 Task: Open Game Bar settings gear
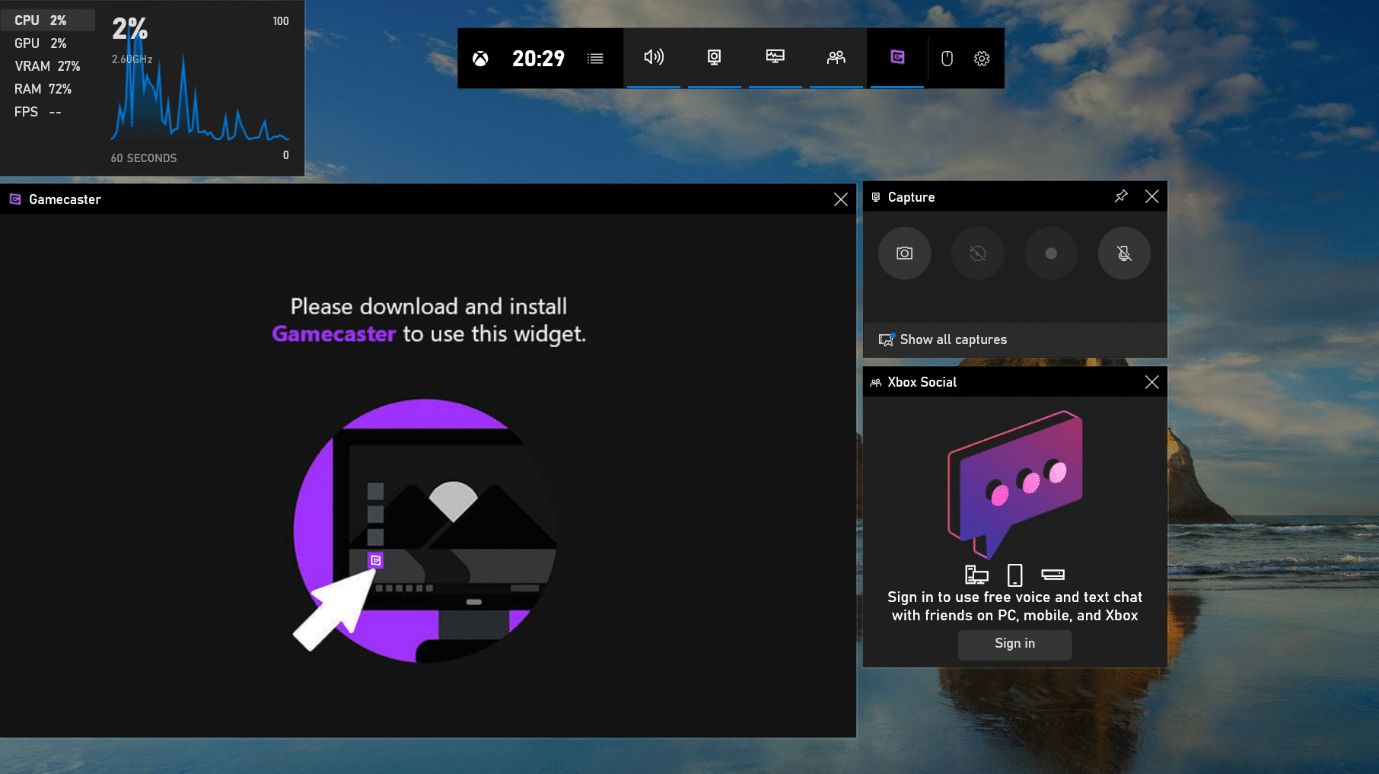click(x=982, y=58)
